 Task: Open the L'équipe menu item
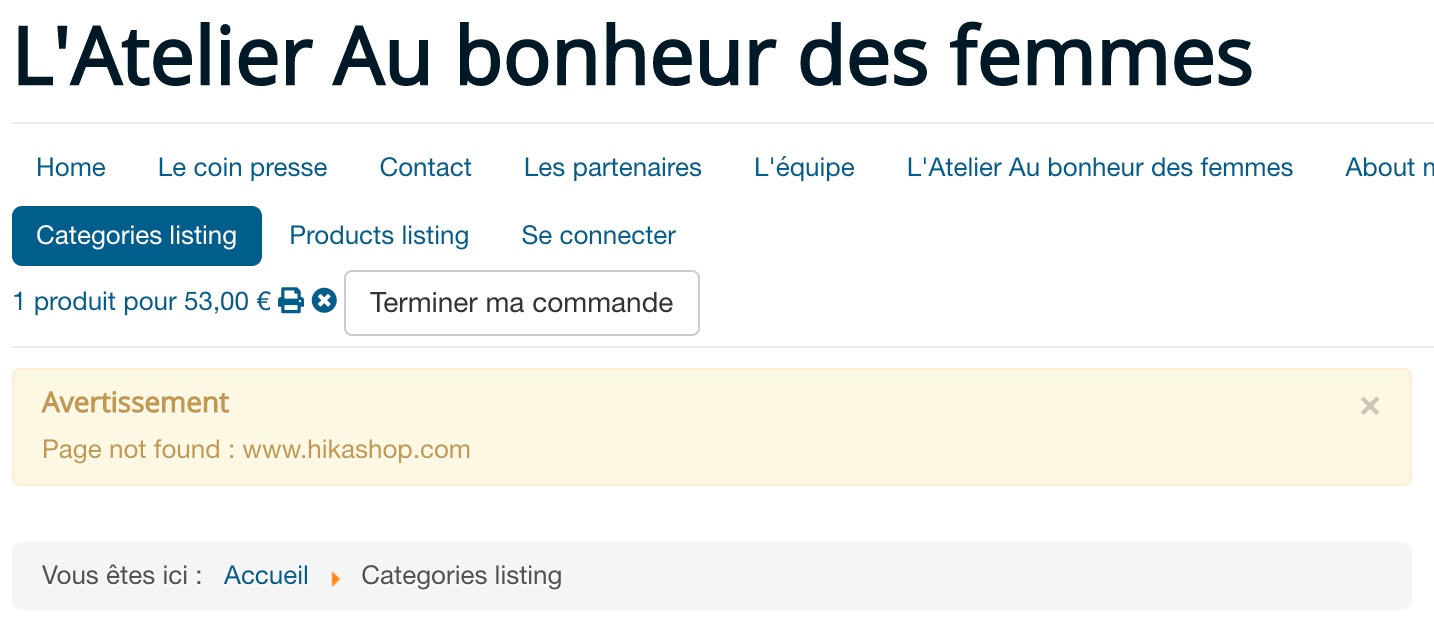coord(804,168)
